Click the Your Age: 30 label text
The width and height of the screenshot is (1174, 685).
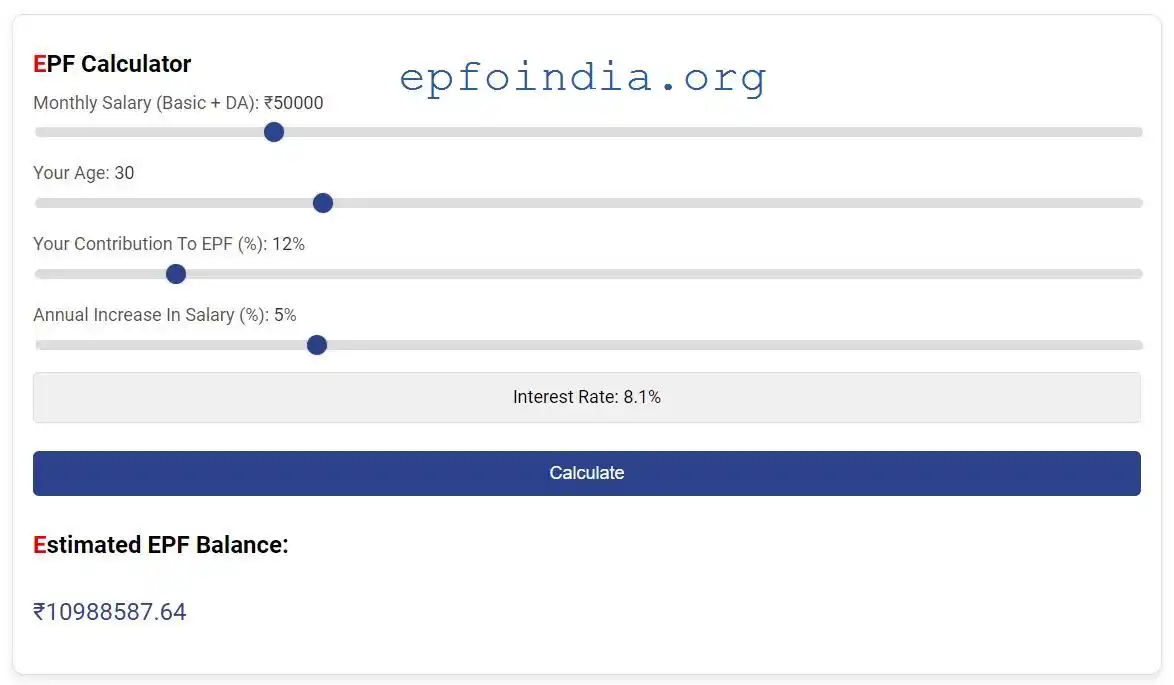pyautogui.click(x=84, y=172)
